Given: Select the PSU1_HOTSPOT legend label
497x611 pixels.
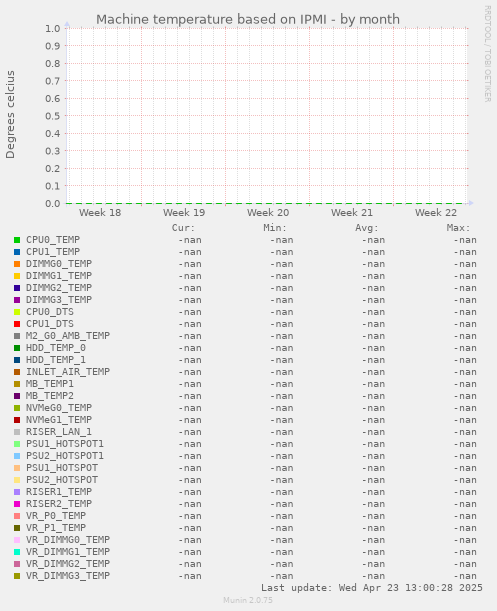Looking at the screenshot, I should click(x=62, y=468).
